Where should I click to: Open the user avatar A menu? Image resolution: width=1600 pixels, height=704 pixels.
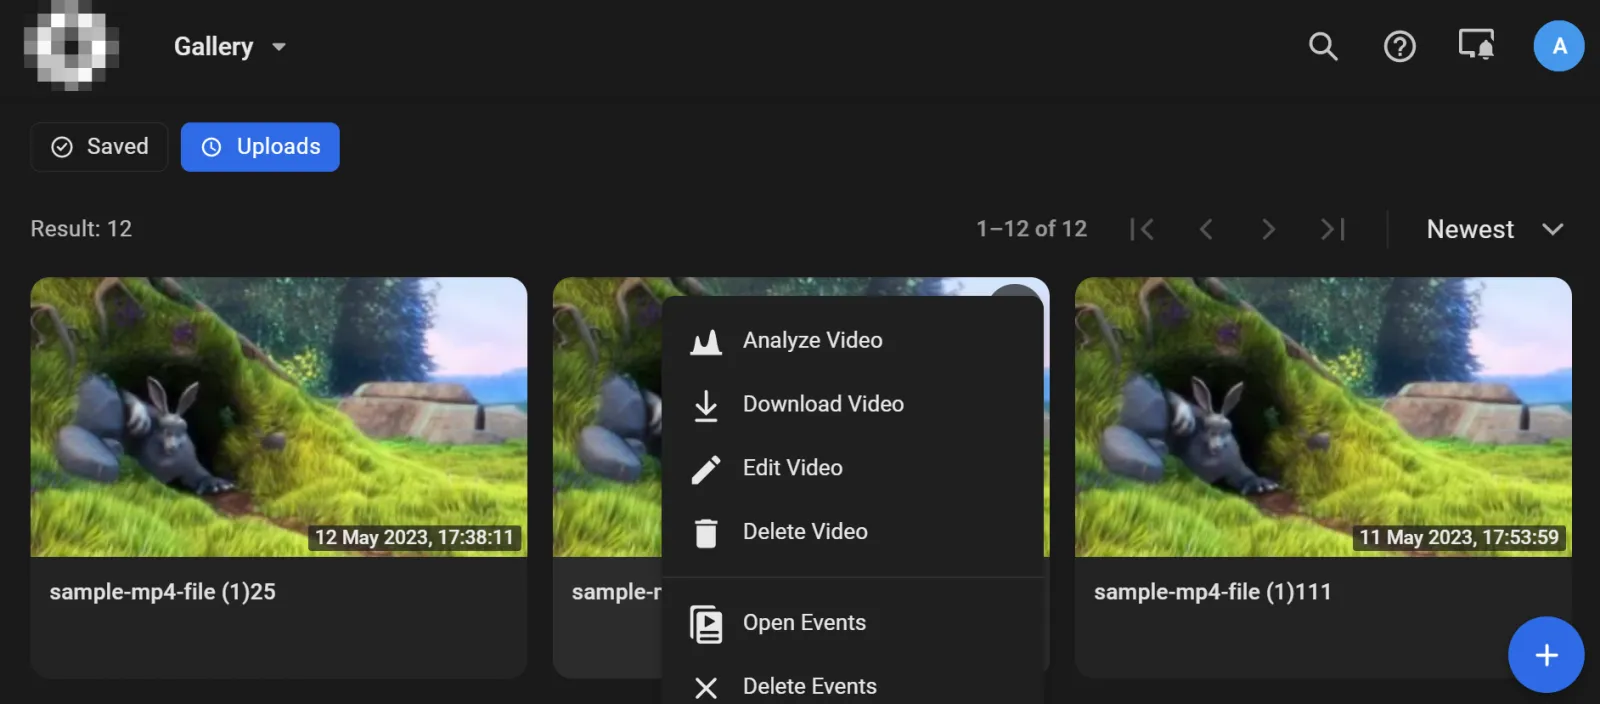coord(1559,46)
